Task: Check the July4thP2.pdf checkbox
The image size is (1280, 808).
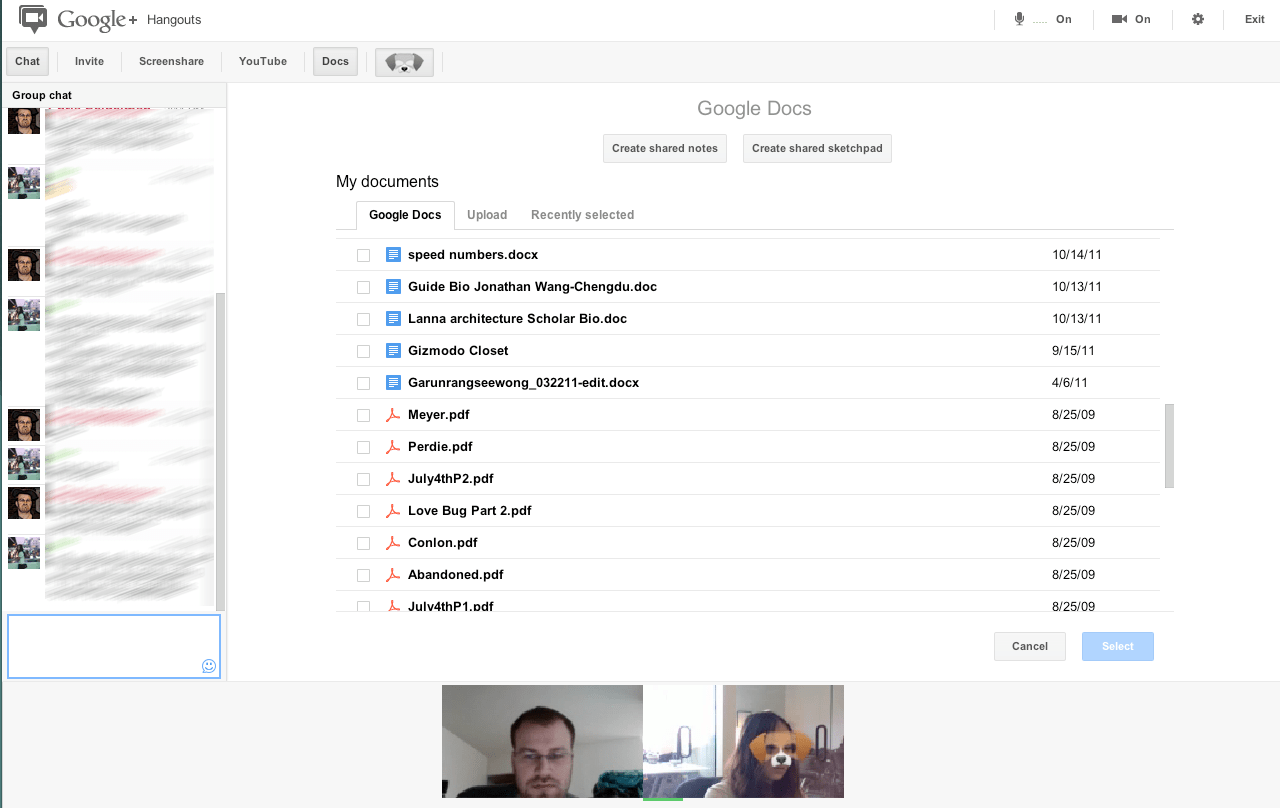Action: pos(363,480)
